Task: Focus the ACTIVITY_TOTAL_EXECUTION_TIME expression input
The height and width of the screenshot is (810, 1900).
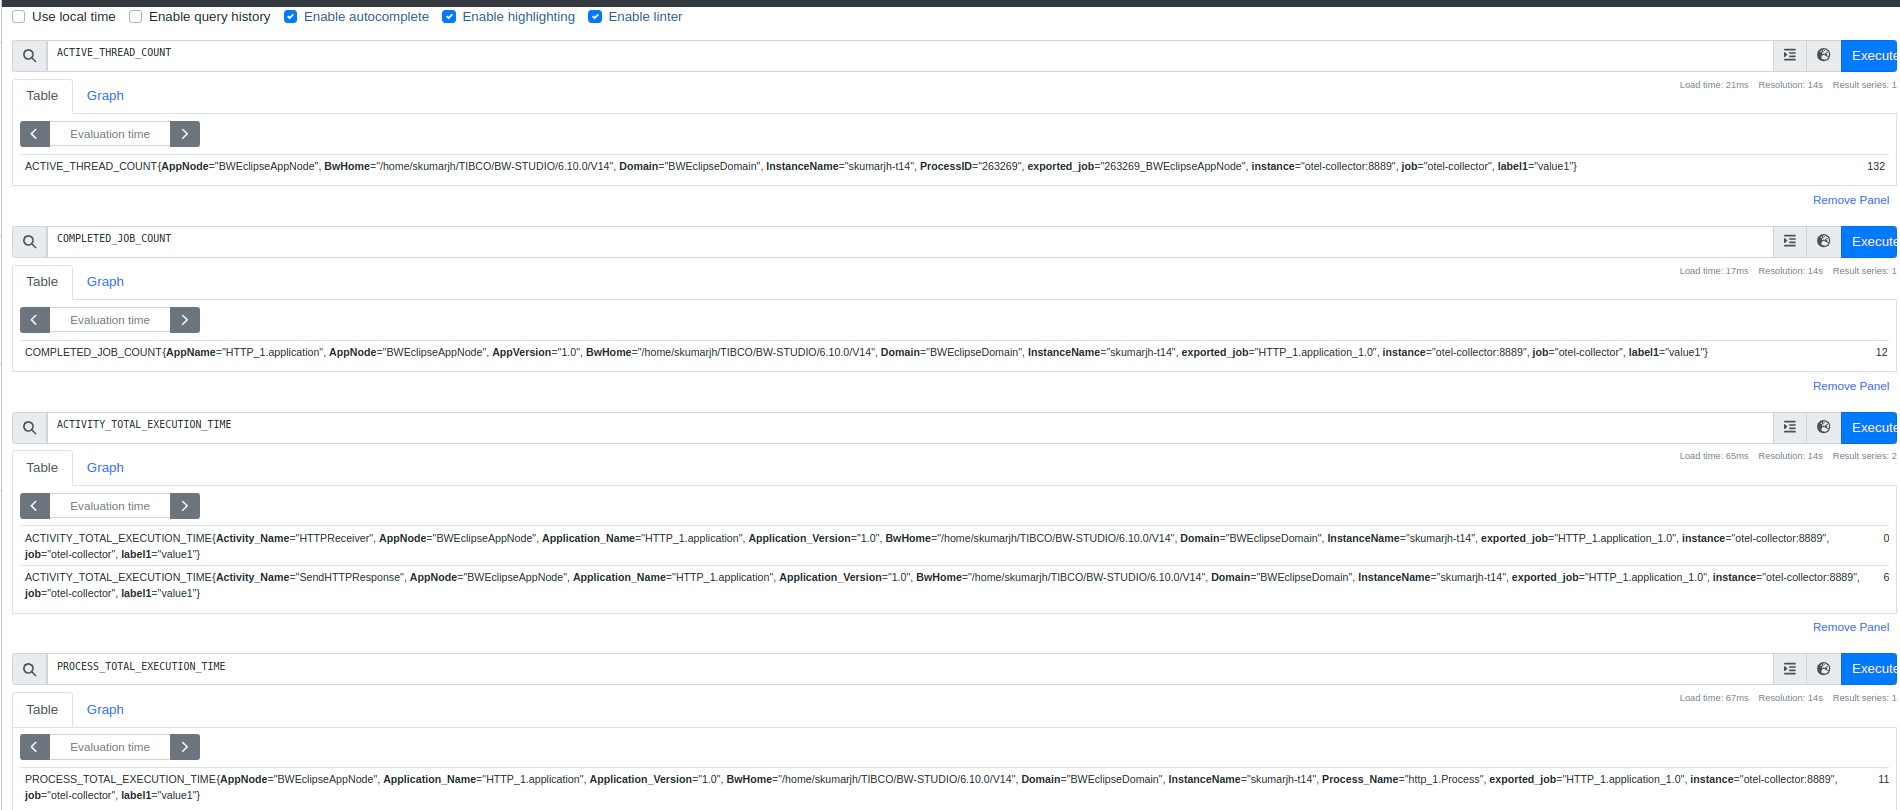Action: [910, 428]
